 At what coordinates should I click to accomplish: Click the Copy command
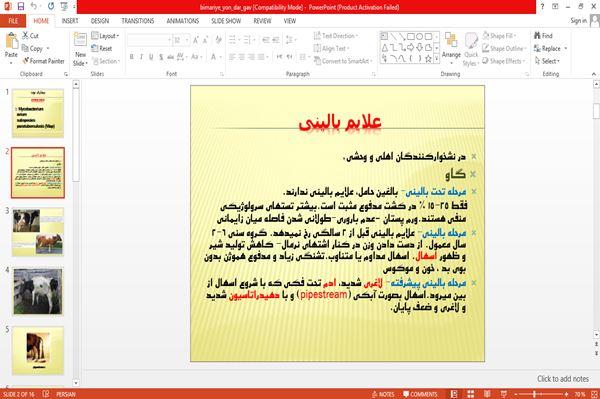point(32,49)
